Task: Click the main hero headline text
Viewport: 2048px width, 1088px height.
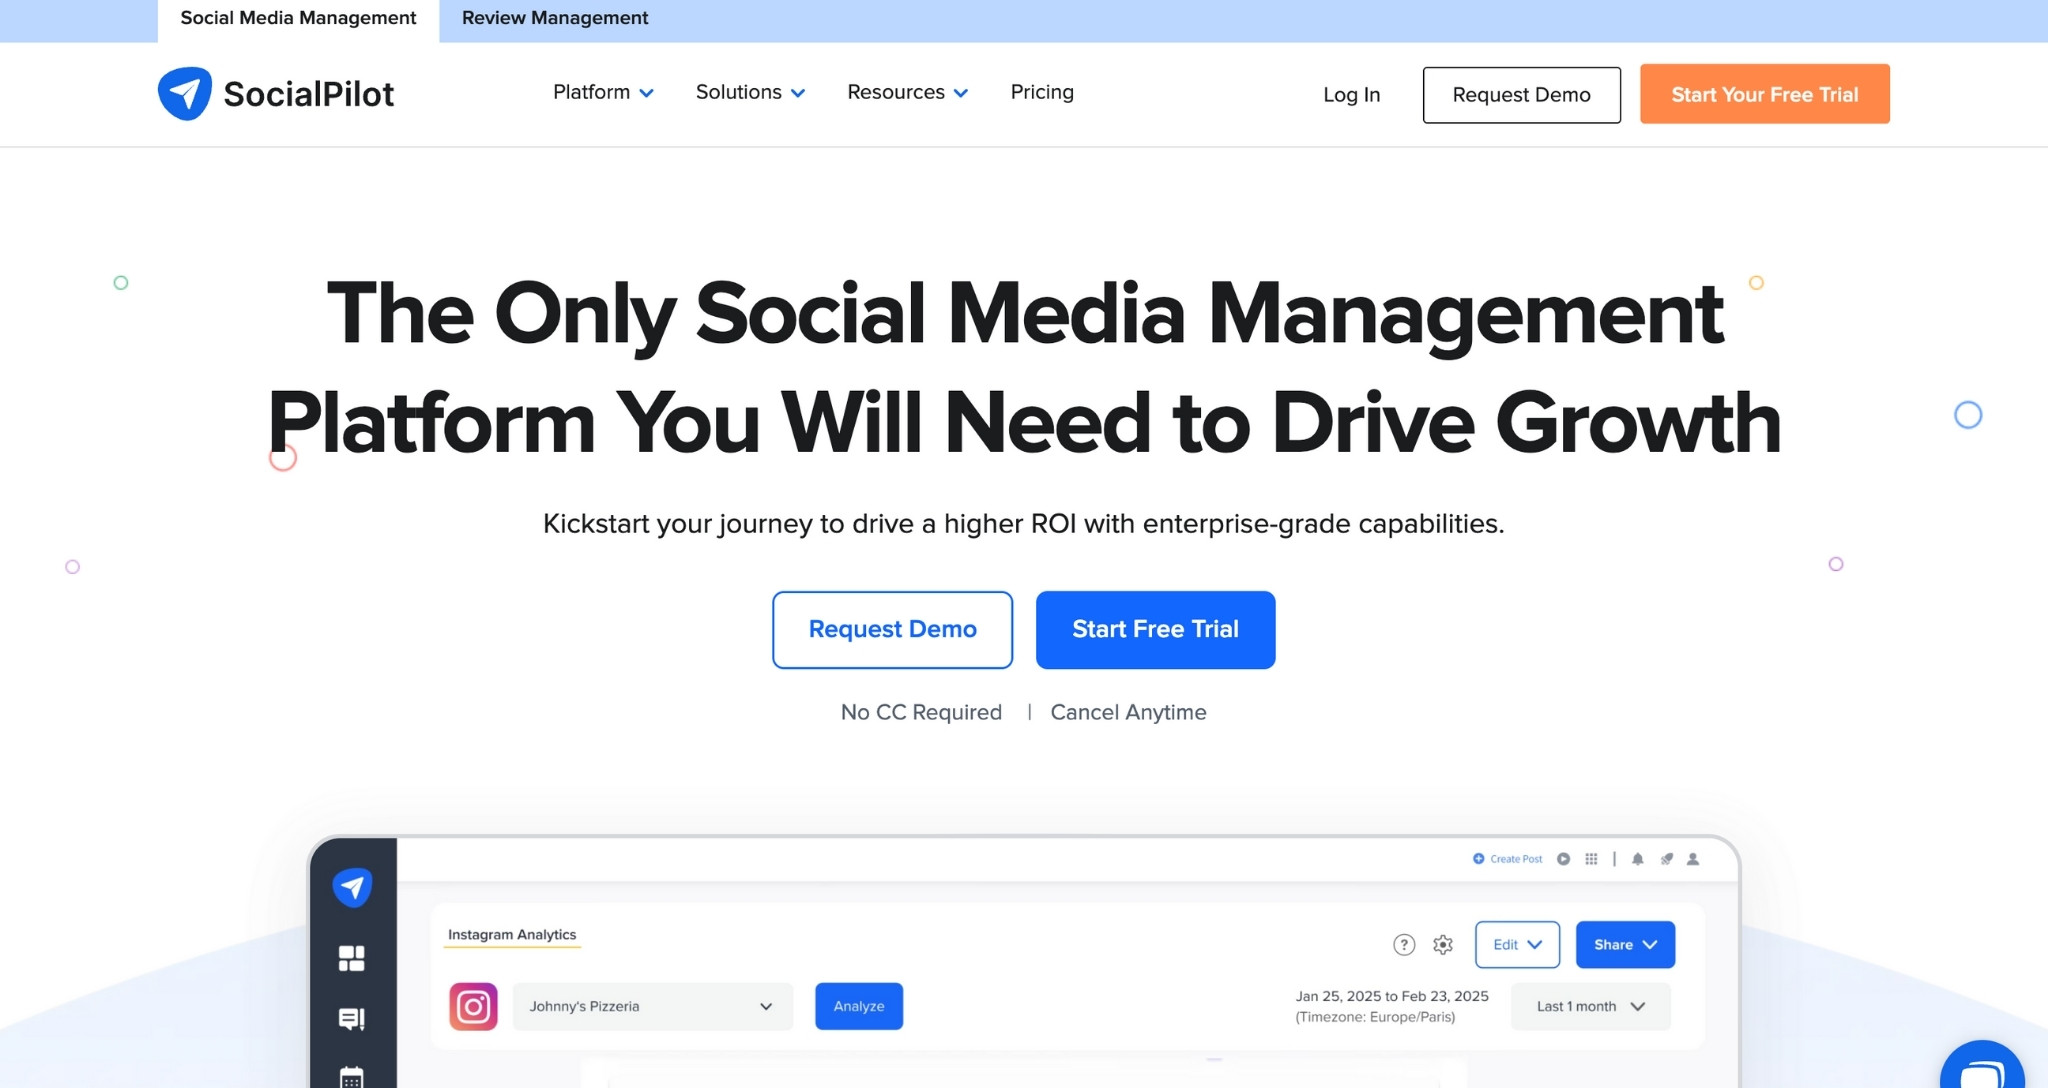Action: 1024,367
